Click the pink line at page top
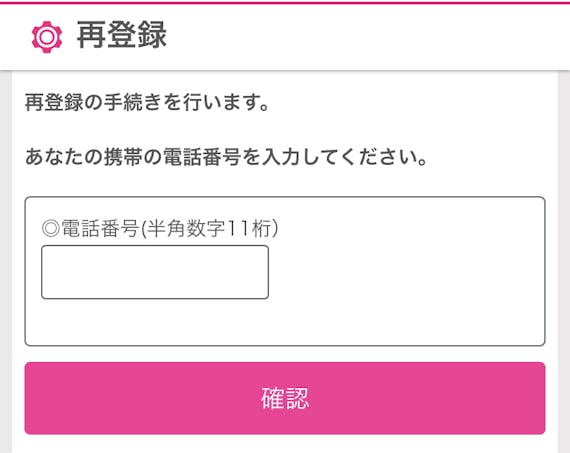Screen dimensions: 570x453 (x=285, y=3)
